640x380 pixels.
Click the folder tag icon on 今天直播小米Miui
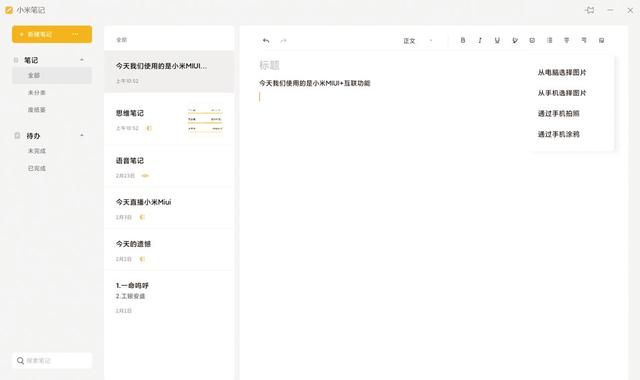(x=142, y=217)
